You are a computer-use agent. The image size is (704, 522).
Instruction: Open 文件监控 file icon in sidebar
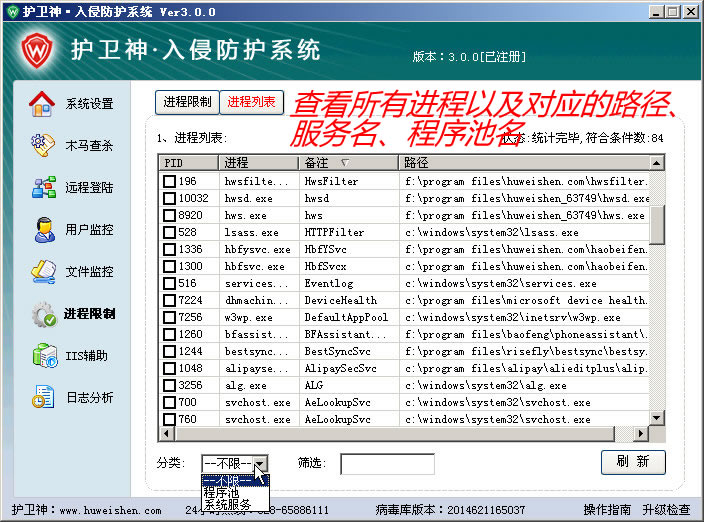(x=44, y=272)
